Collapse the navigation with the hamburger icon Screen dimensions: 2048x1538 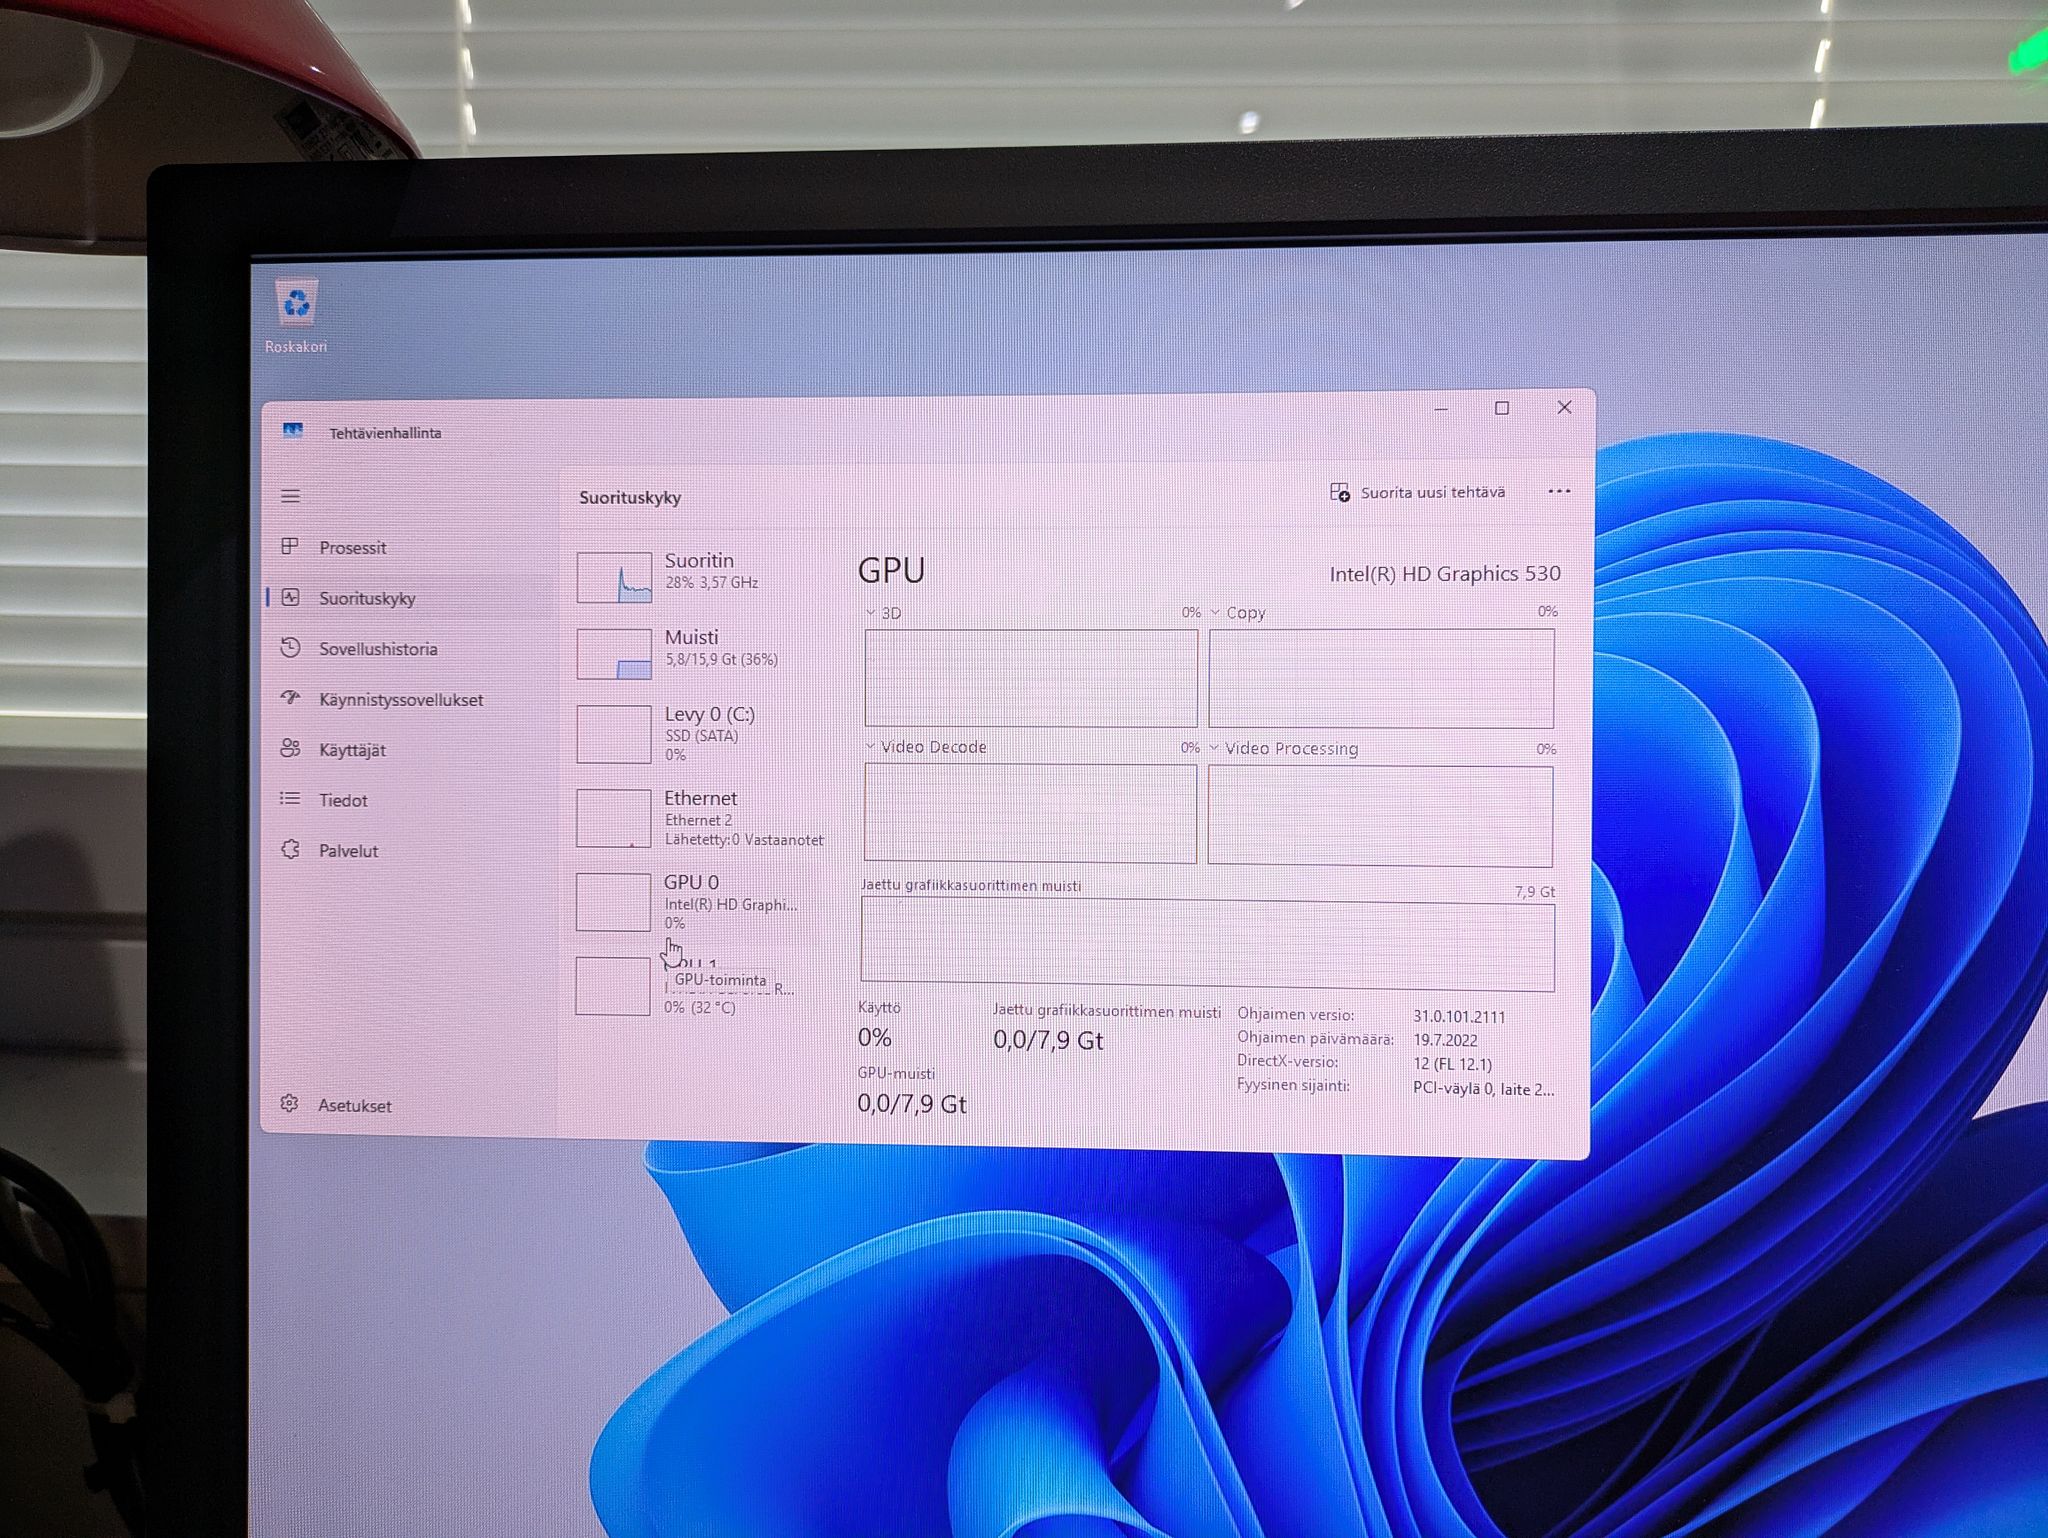click(x=291, y=496)
